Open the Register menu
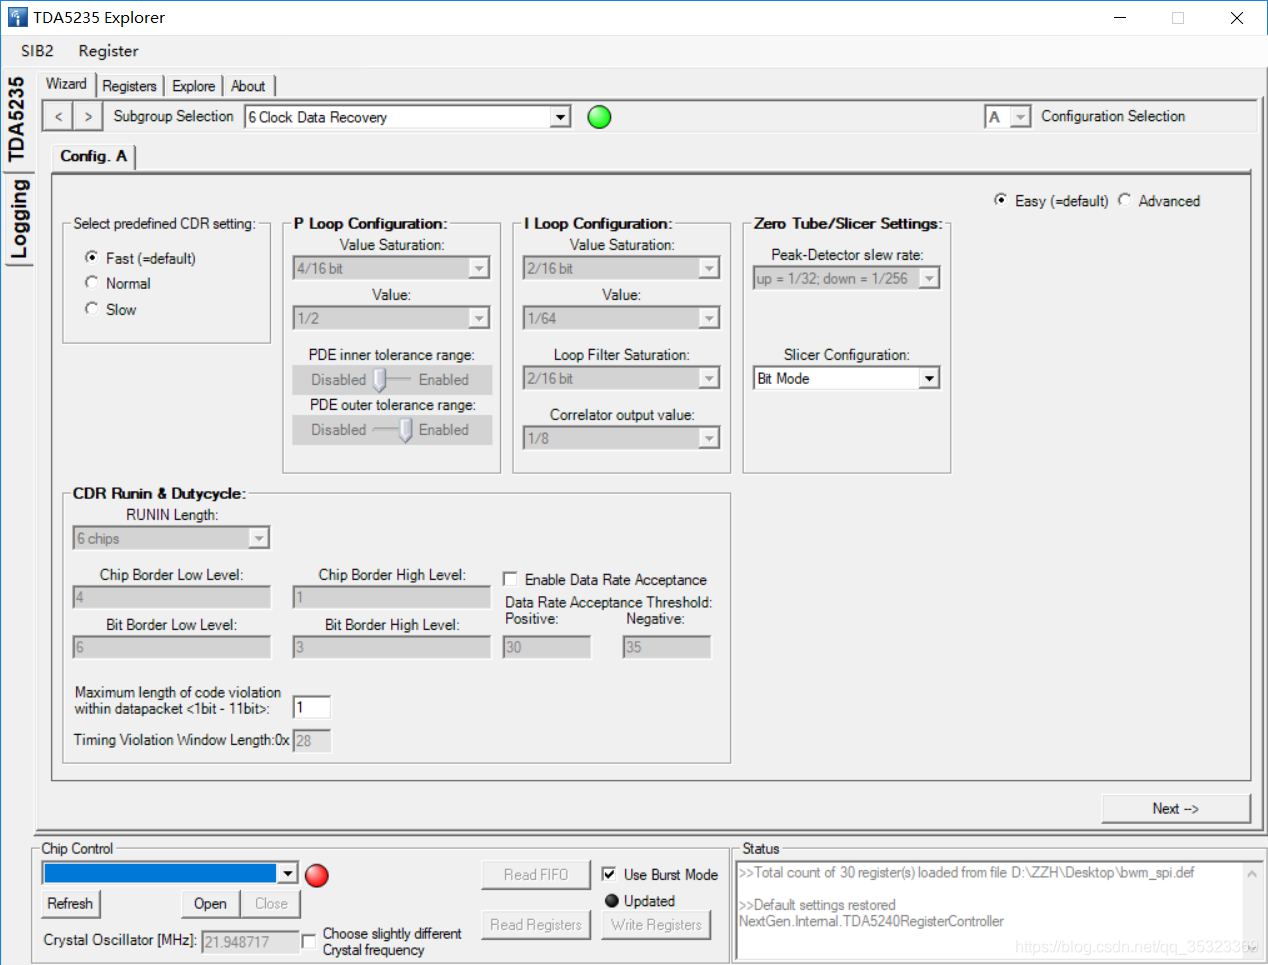Image resolution: width=1268 pixels, height=965 pixels. click(x=108, y=51)
